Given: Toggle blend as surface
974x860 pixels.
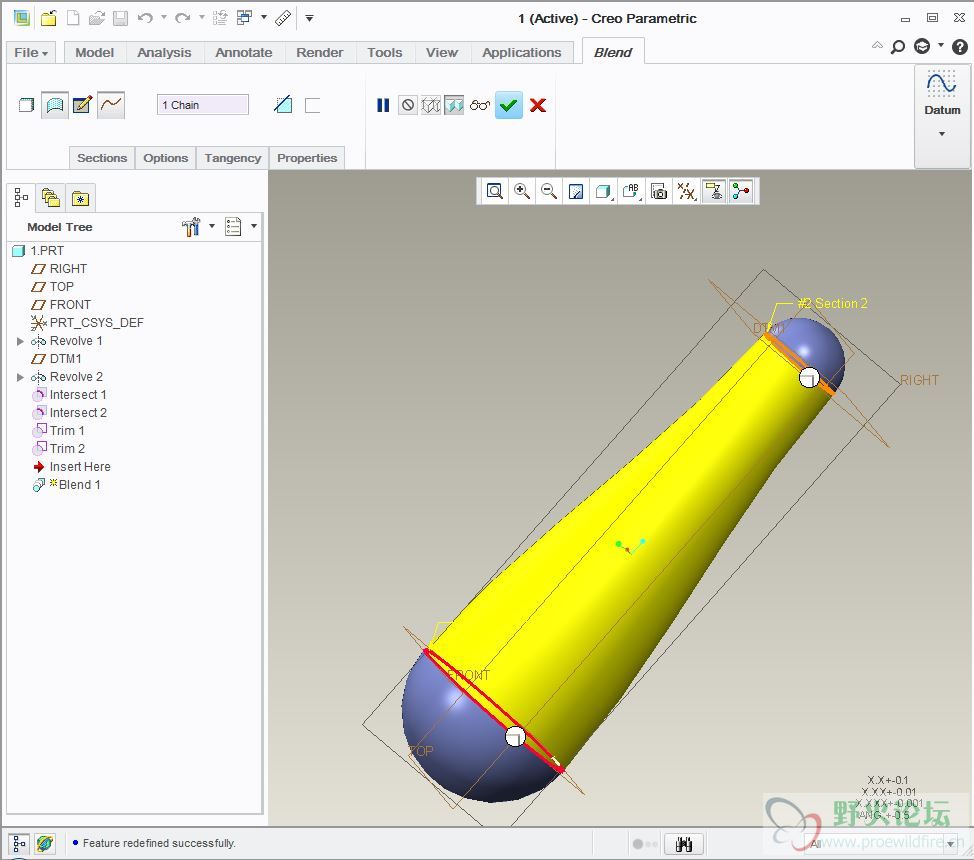Looking at the screenshot, I should click(55, 105).
